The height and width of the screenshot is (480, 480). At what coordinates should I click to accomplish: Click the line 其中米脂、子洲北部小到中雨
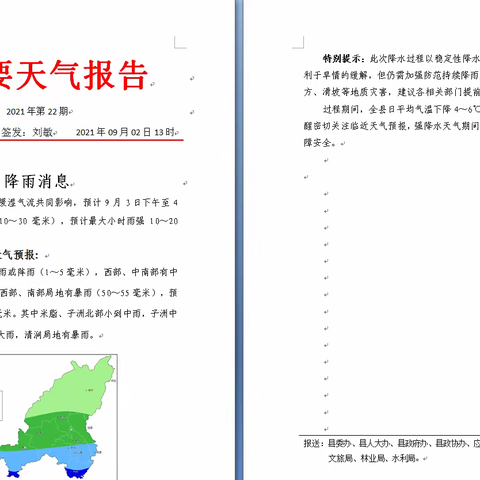[89, 314]
